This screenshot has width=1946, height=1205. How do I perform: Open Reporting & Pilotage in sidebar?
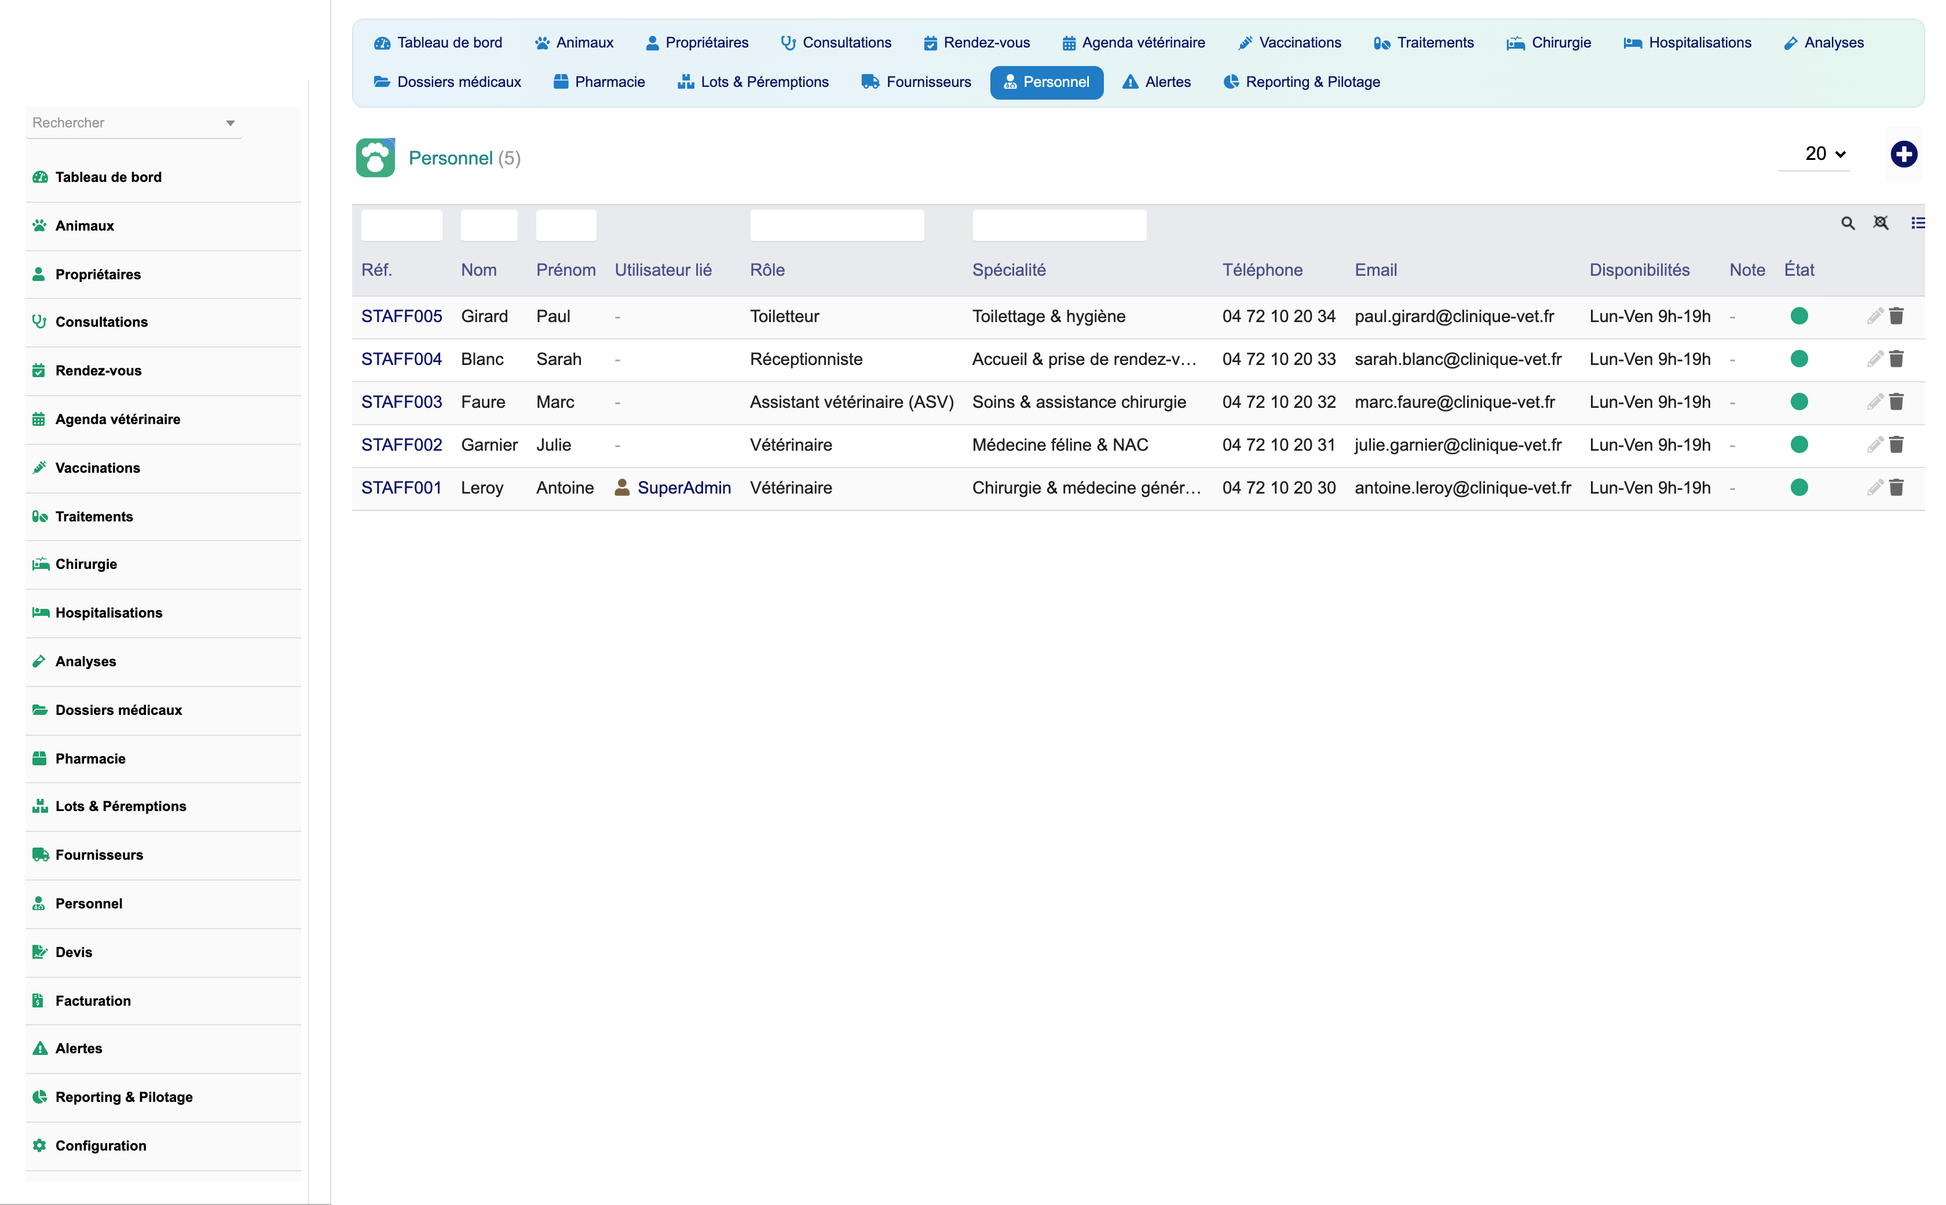tap(123, 1097)
